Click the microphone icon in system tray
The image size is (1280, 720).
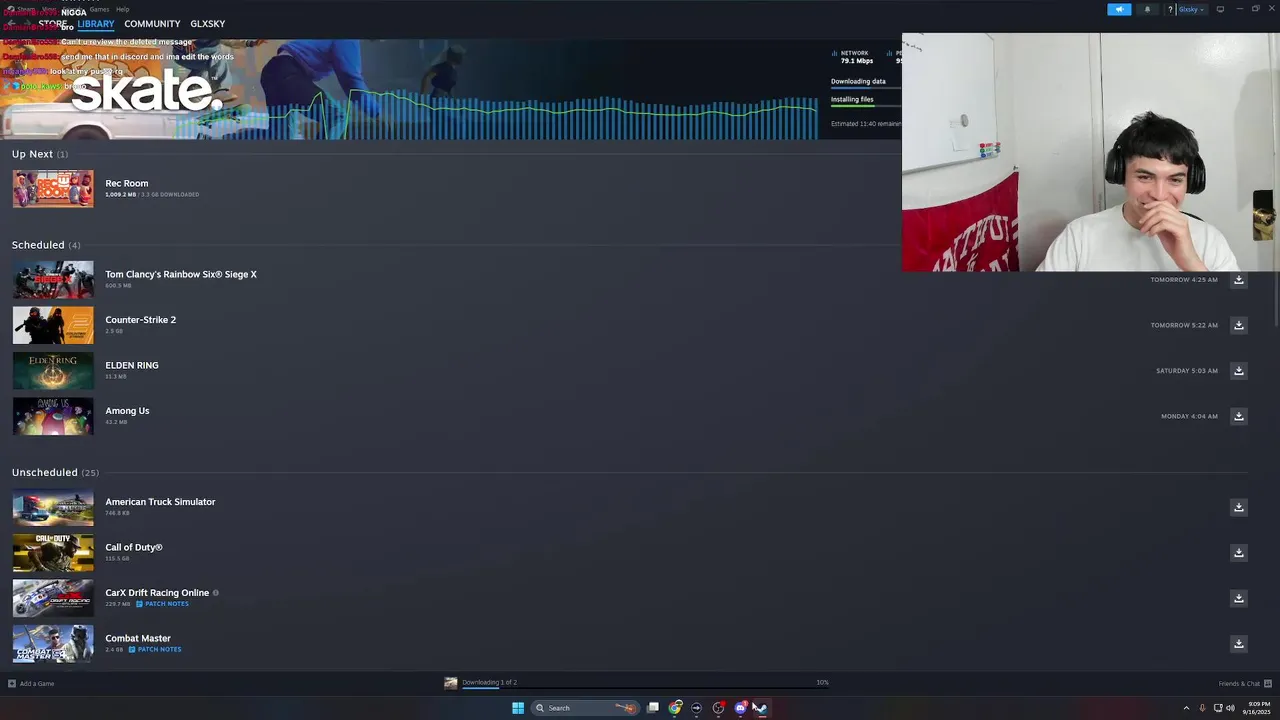pos(1202,708)
